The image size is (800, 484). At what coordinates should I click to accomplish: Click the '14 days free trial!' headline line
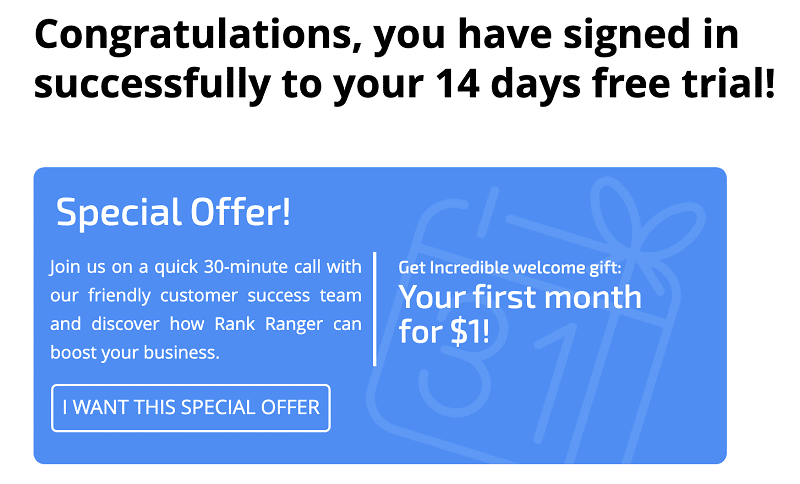[605, 83]
